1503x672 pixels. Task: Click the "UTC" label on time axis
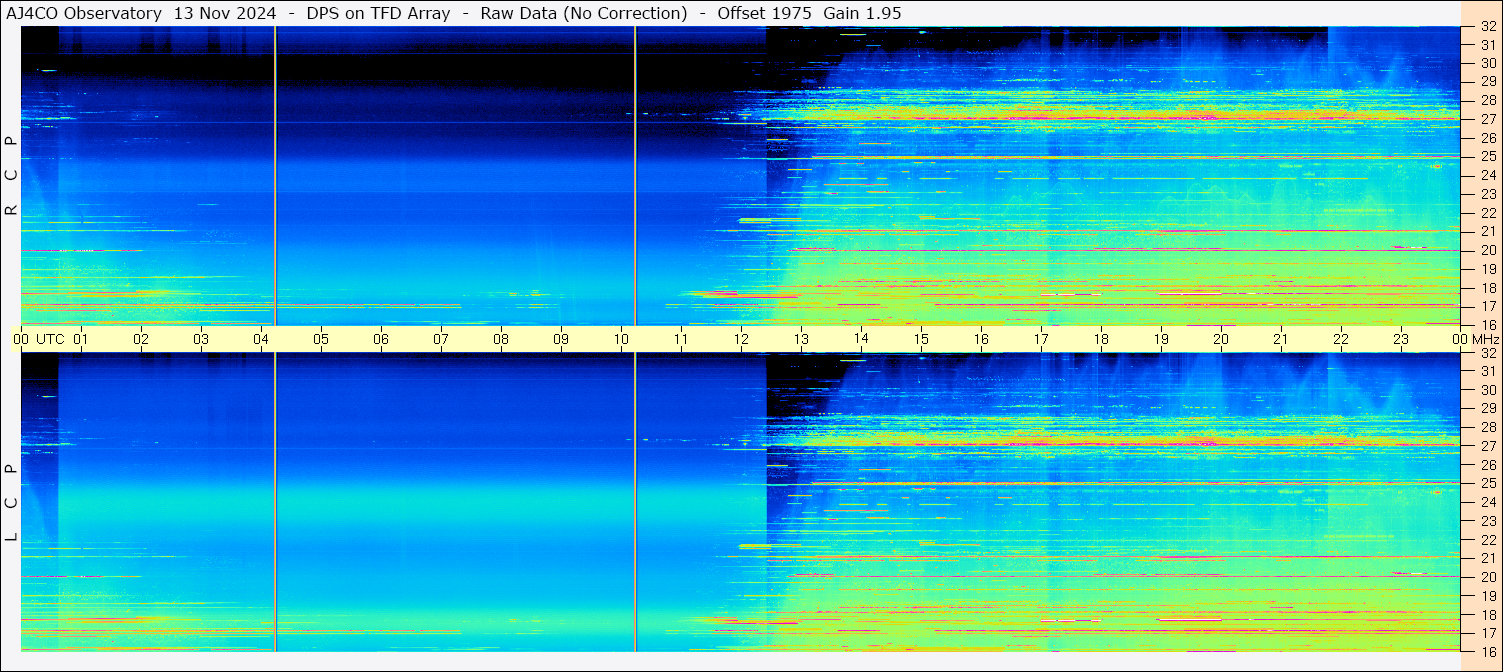click(x=51, y=339)
